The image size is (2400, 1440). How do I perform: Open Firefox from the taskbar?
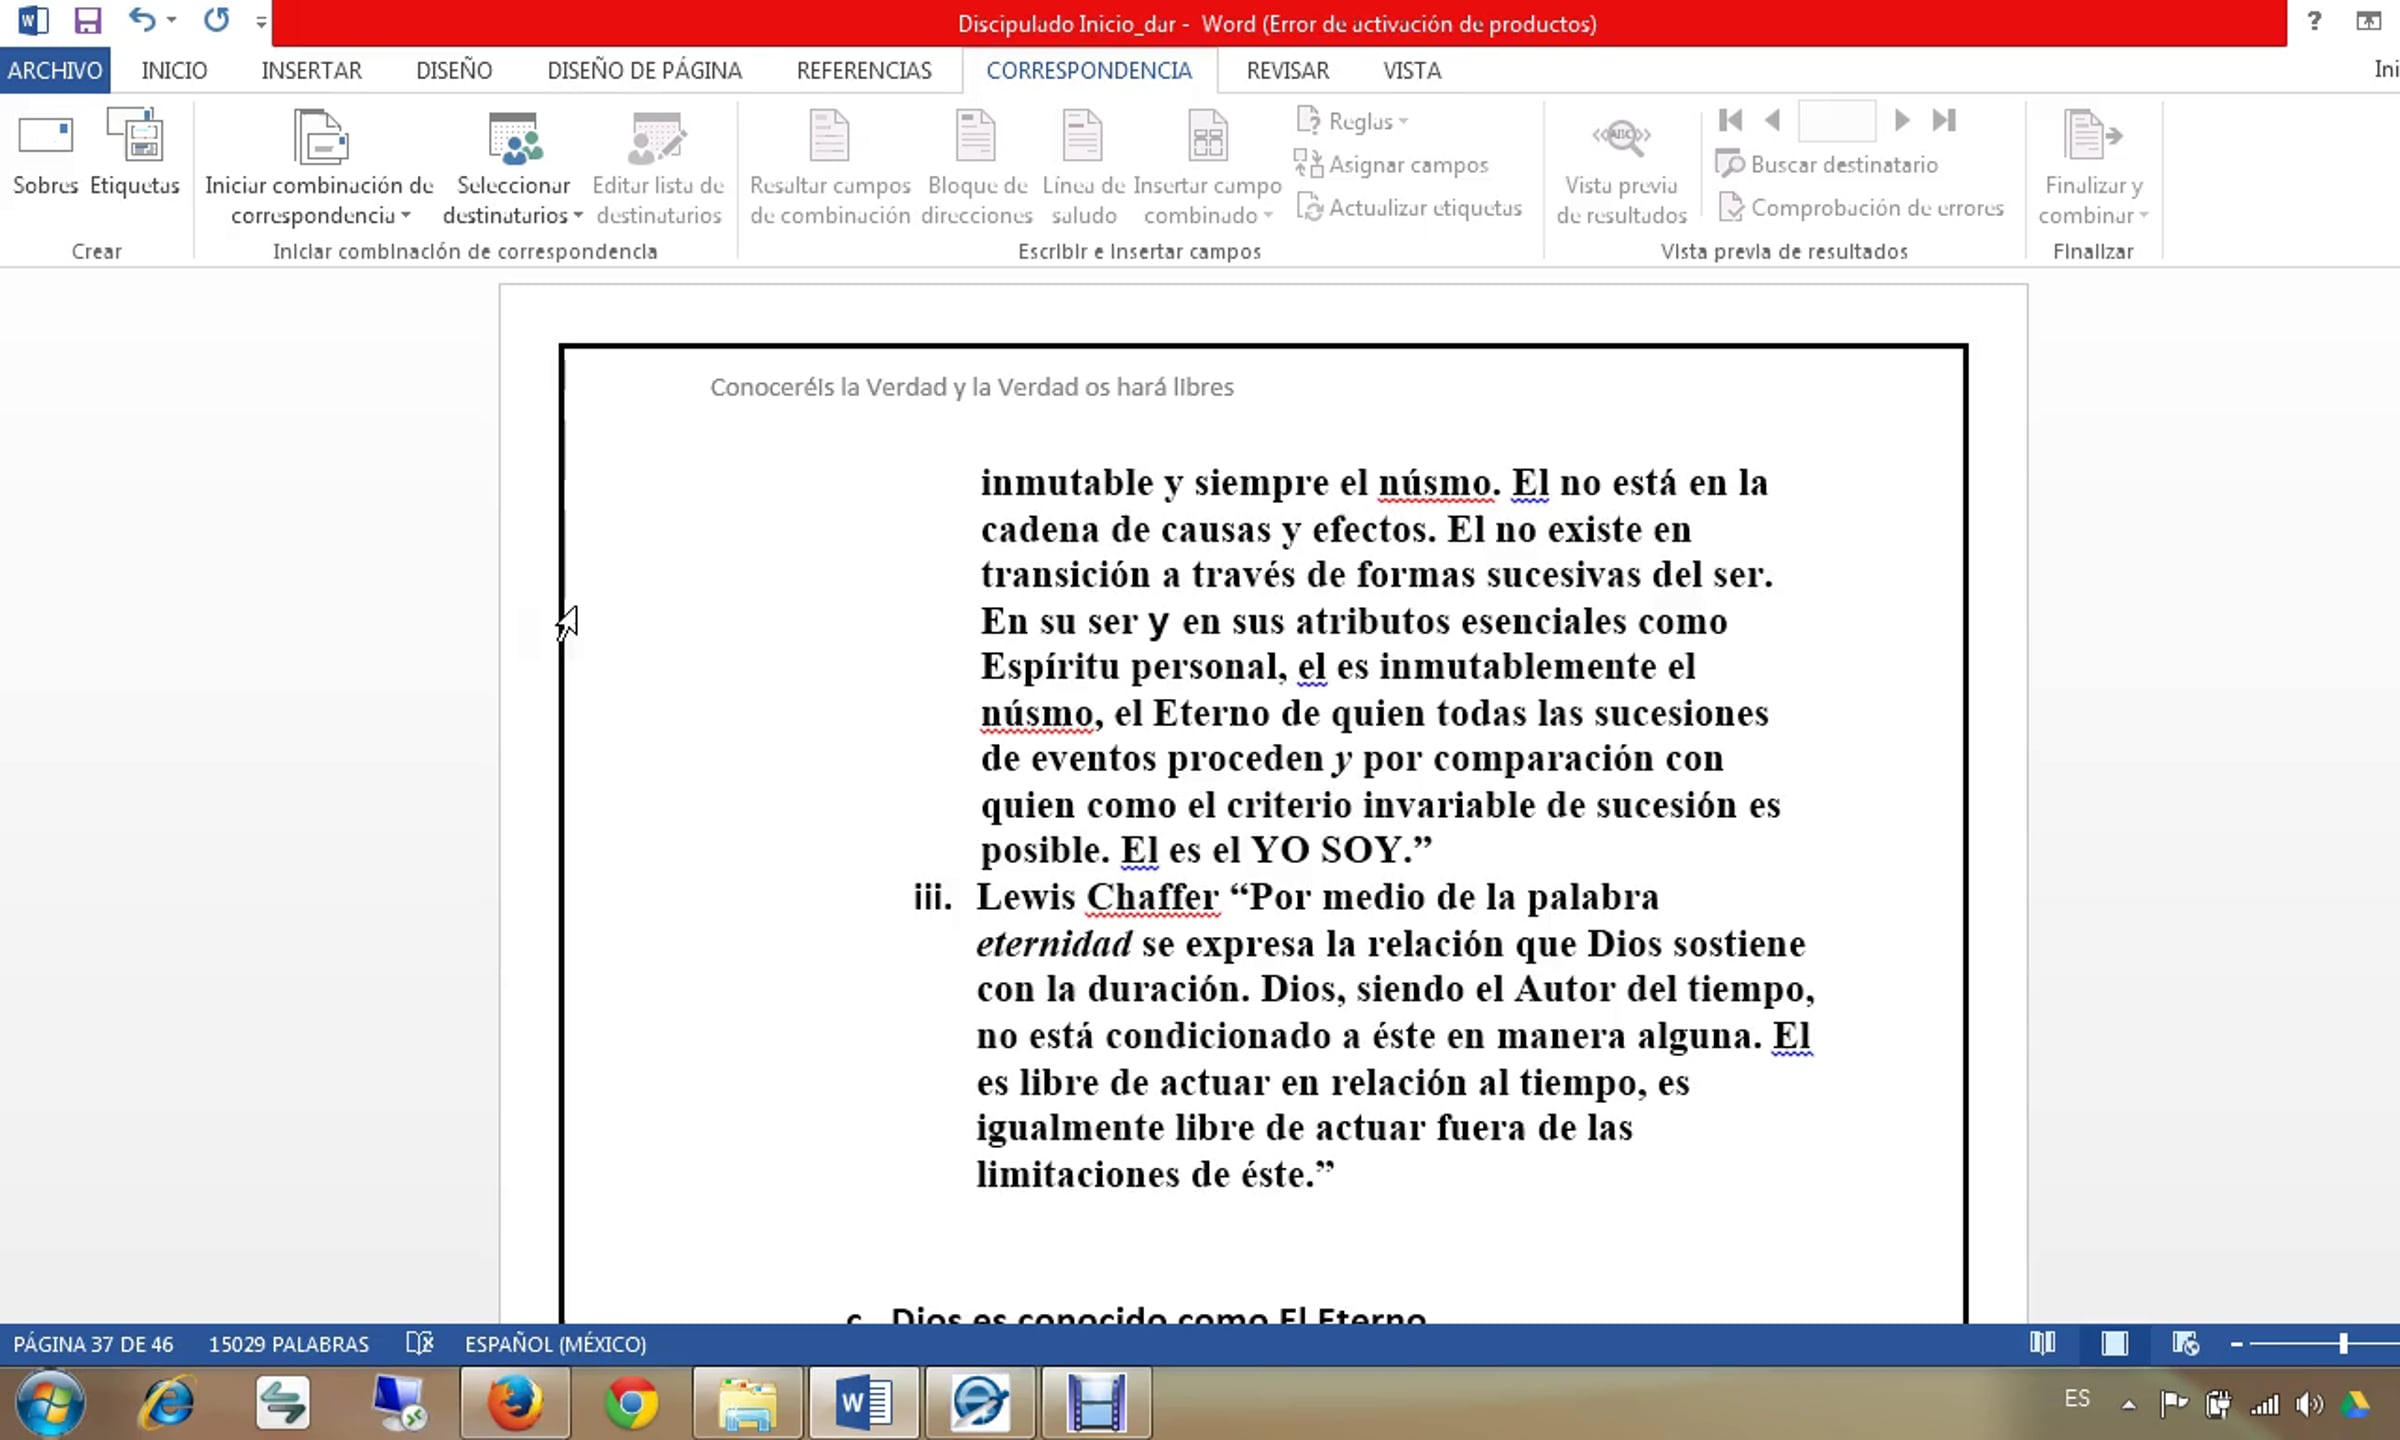pos(515,1403)
